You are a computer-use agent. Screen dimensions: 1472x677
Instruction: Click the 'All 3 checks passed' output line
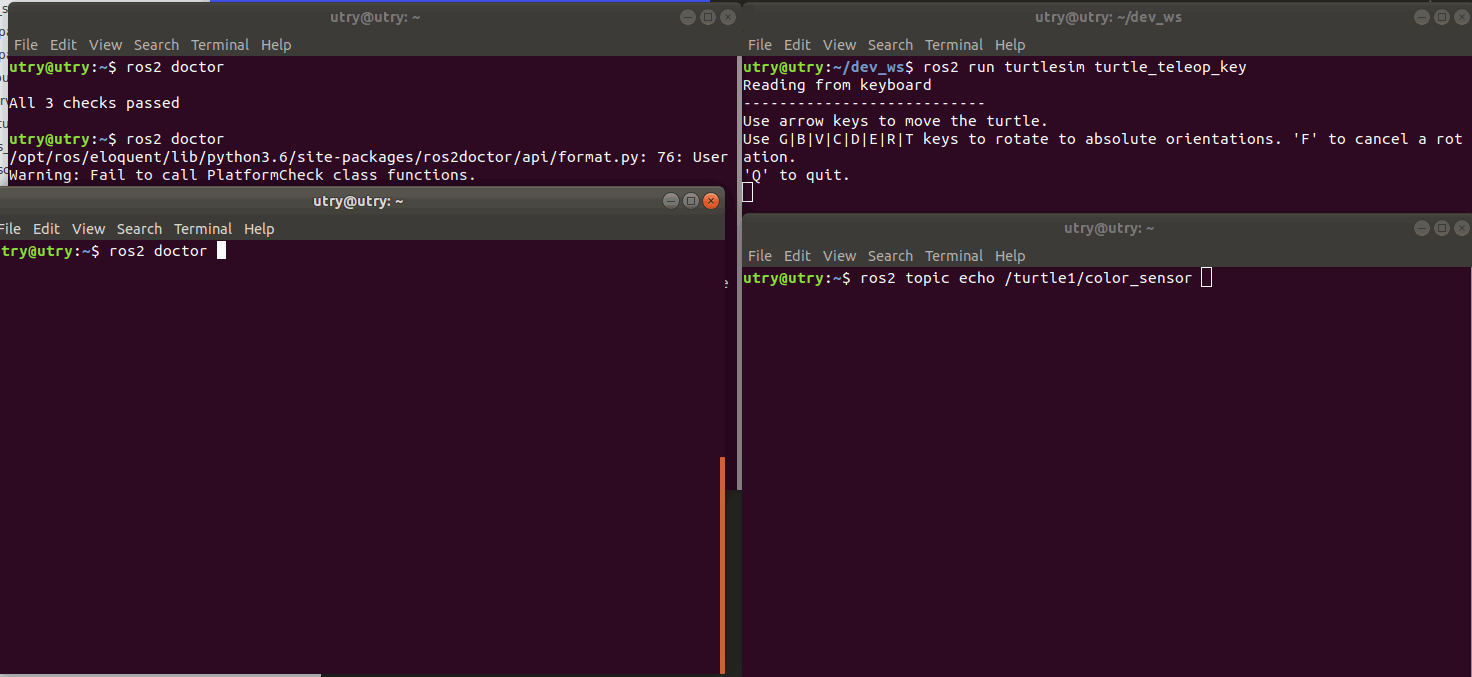(94, 103)
